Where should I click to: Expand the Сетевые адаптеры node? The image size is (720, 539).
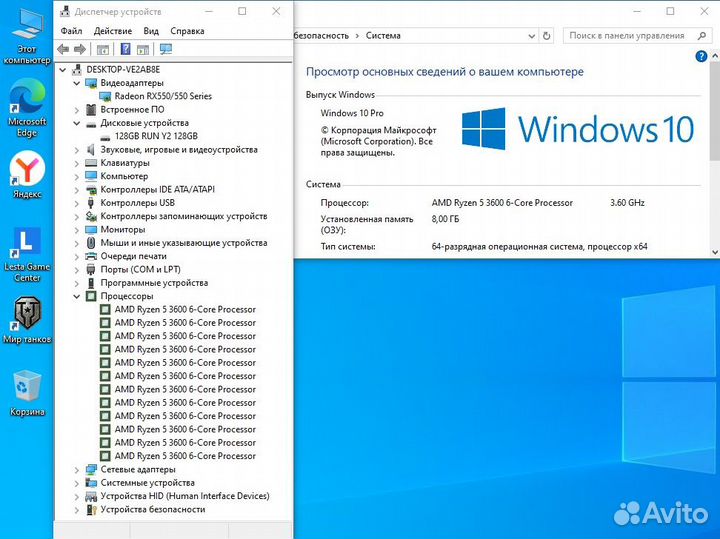[x=77, y=470]
